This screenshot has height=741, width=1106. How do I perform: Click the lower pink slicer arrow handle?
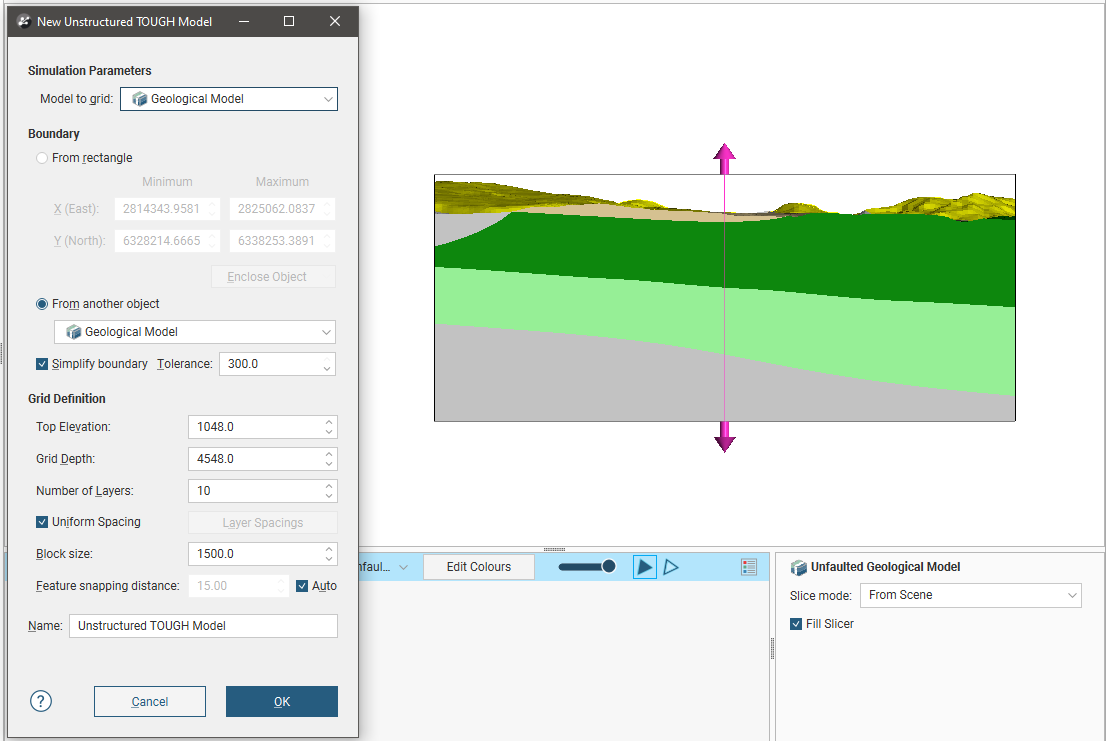click(x=724, y=438)
